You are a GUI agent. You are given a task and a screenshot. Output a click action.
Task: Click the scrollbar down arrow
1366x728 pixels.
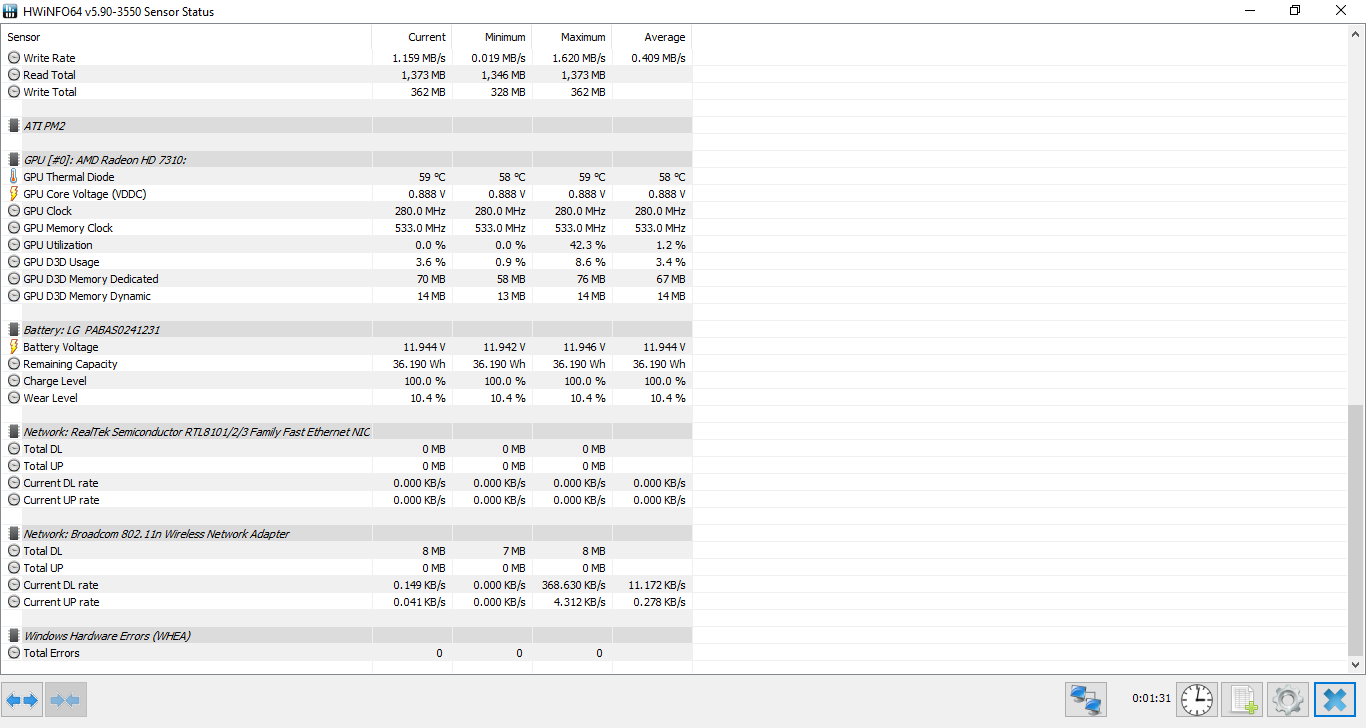(1356, 665)
